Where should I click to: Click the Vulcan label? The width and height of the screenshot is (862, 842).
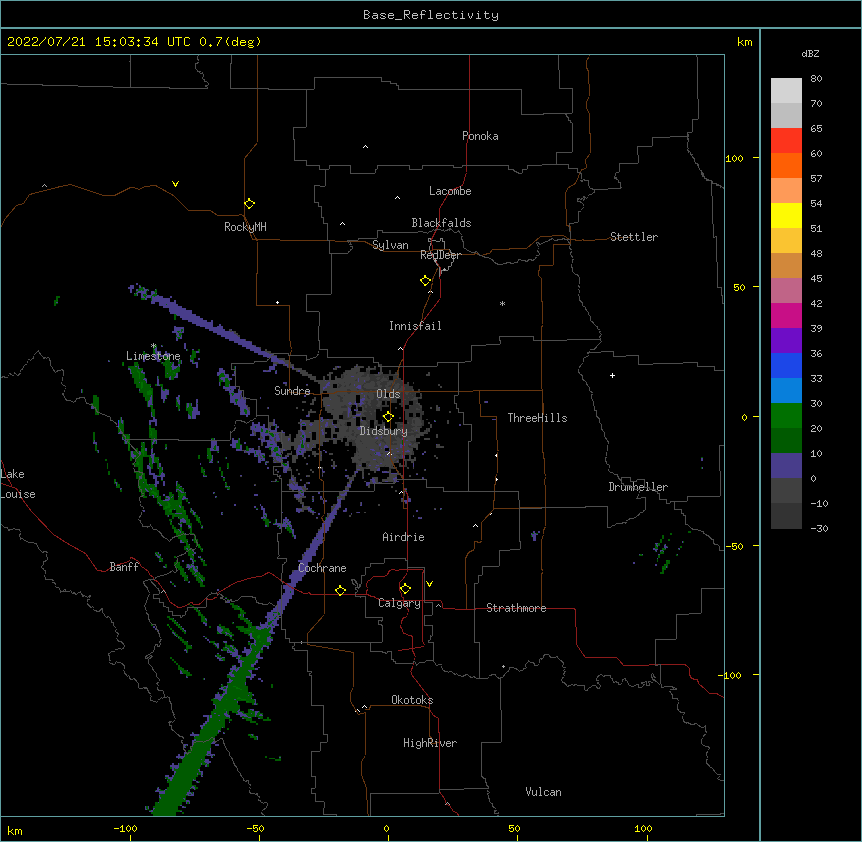point(543,792)
